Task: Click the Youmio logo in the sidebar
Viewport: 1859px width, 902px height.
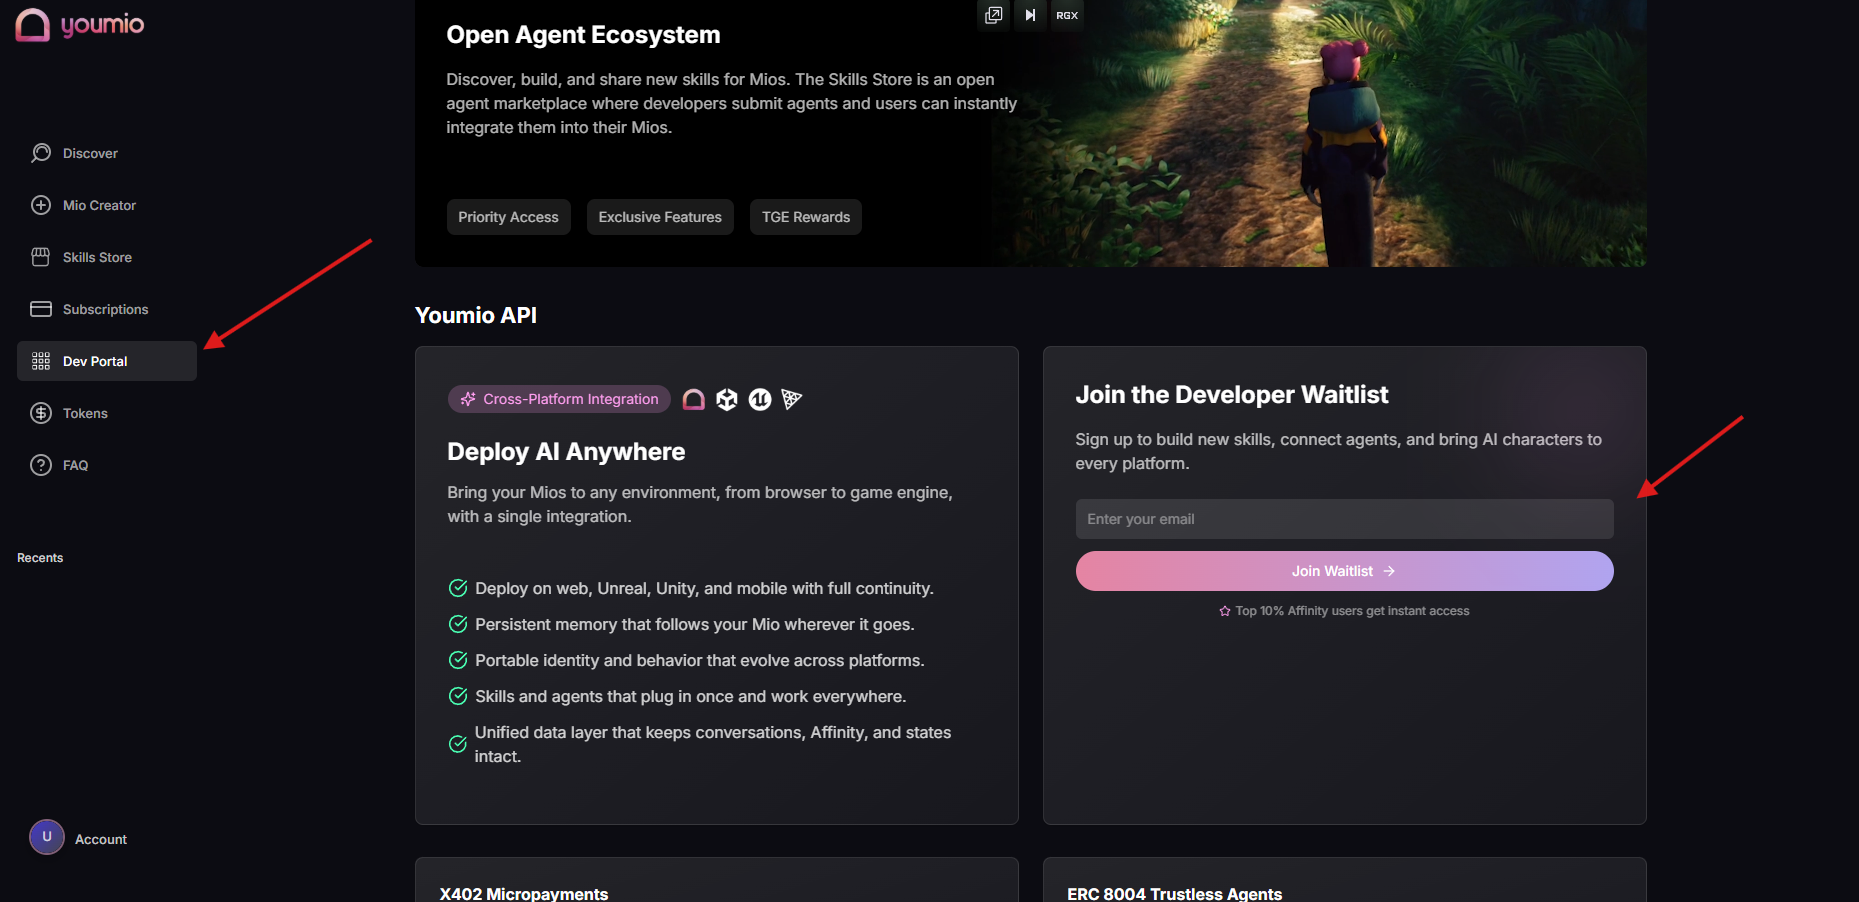Action: 80,25
